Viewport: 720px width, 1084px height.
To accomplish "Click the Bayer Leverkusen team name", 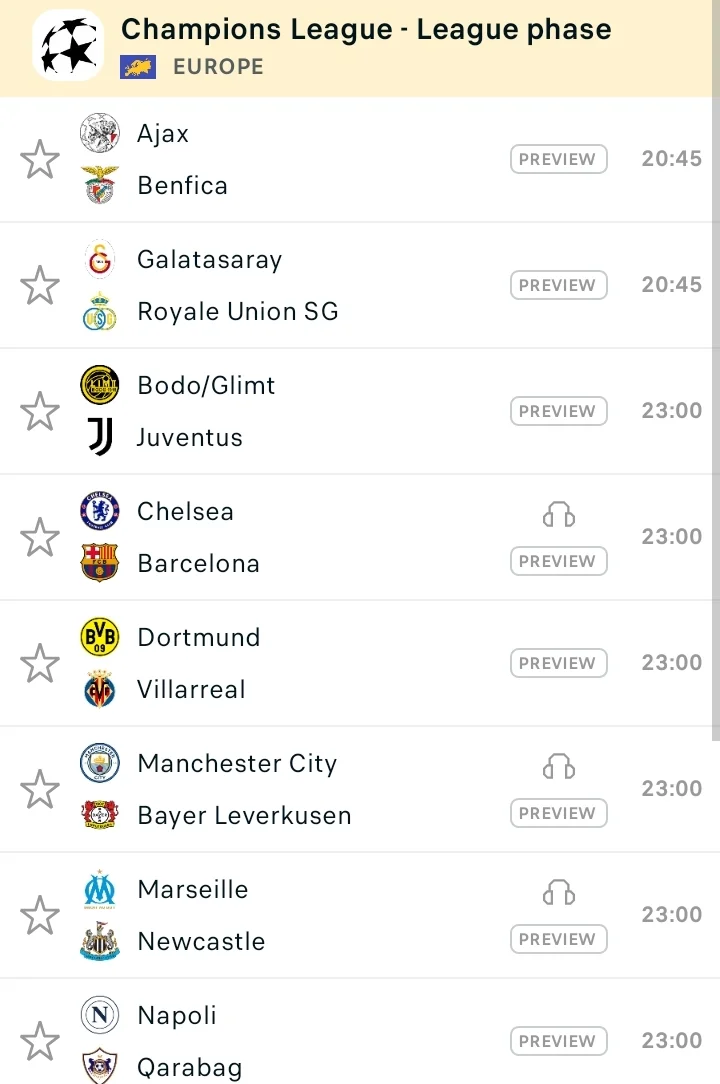I will (x=244, y=815).
